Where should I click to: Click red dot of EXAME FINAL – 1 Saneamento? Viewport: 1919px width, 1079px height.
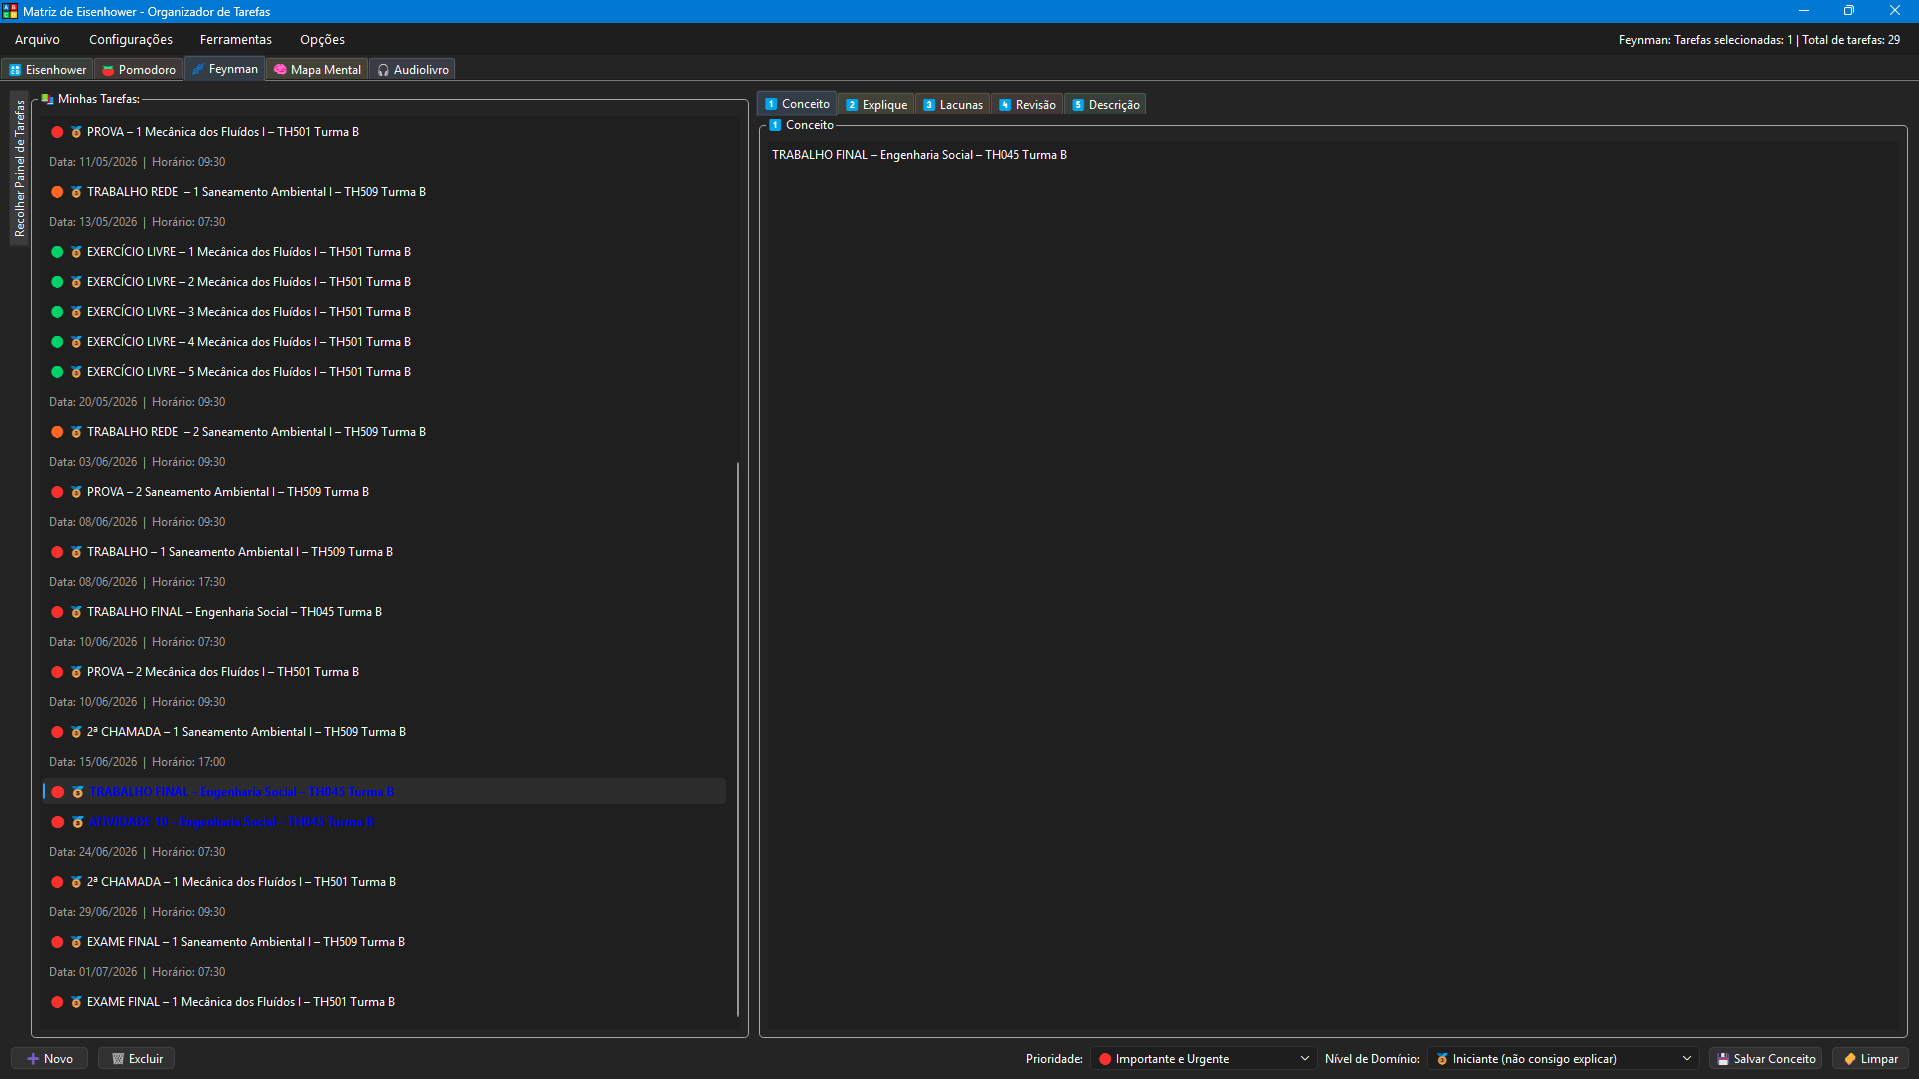tap(57, 942)
